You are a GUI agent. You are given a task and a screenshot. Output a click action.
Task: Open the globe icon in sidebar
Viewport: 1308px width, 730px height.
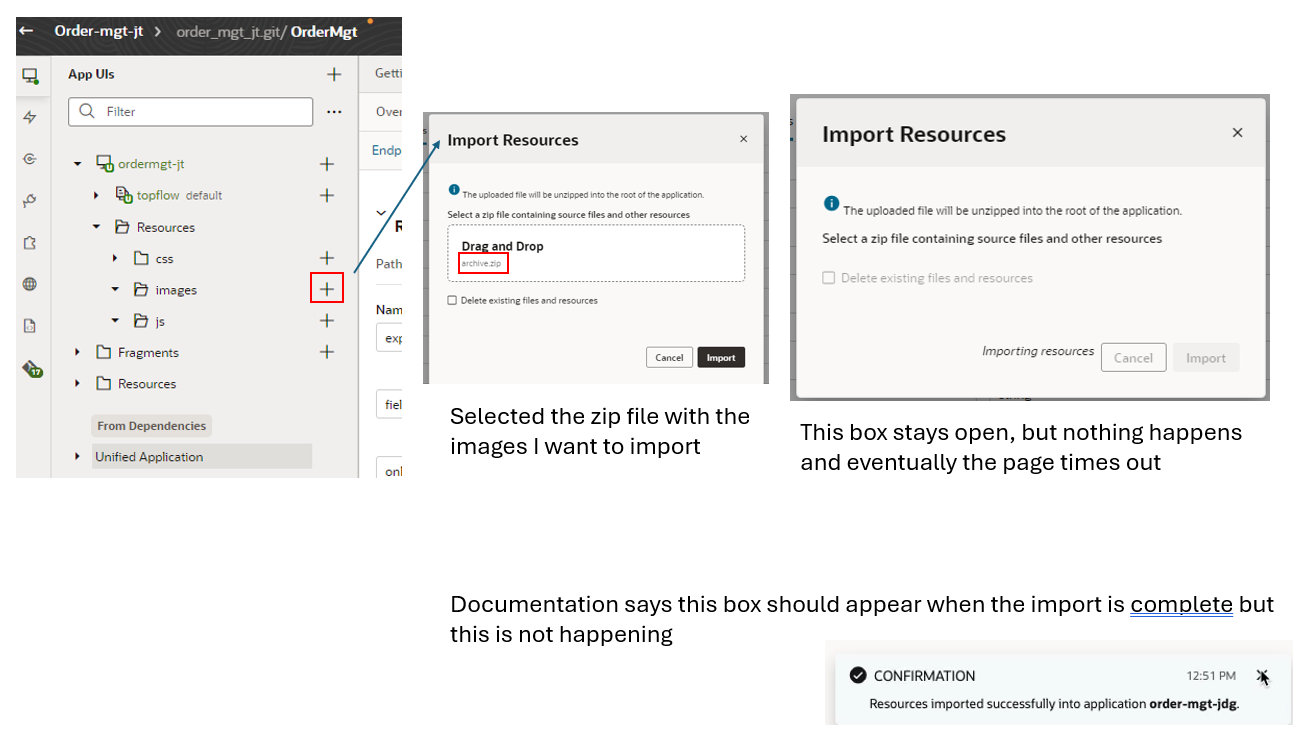tap(30, 284)
